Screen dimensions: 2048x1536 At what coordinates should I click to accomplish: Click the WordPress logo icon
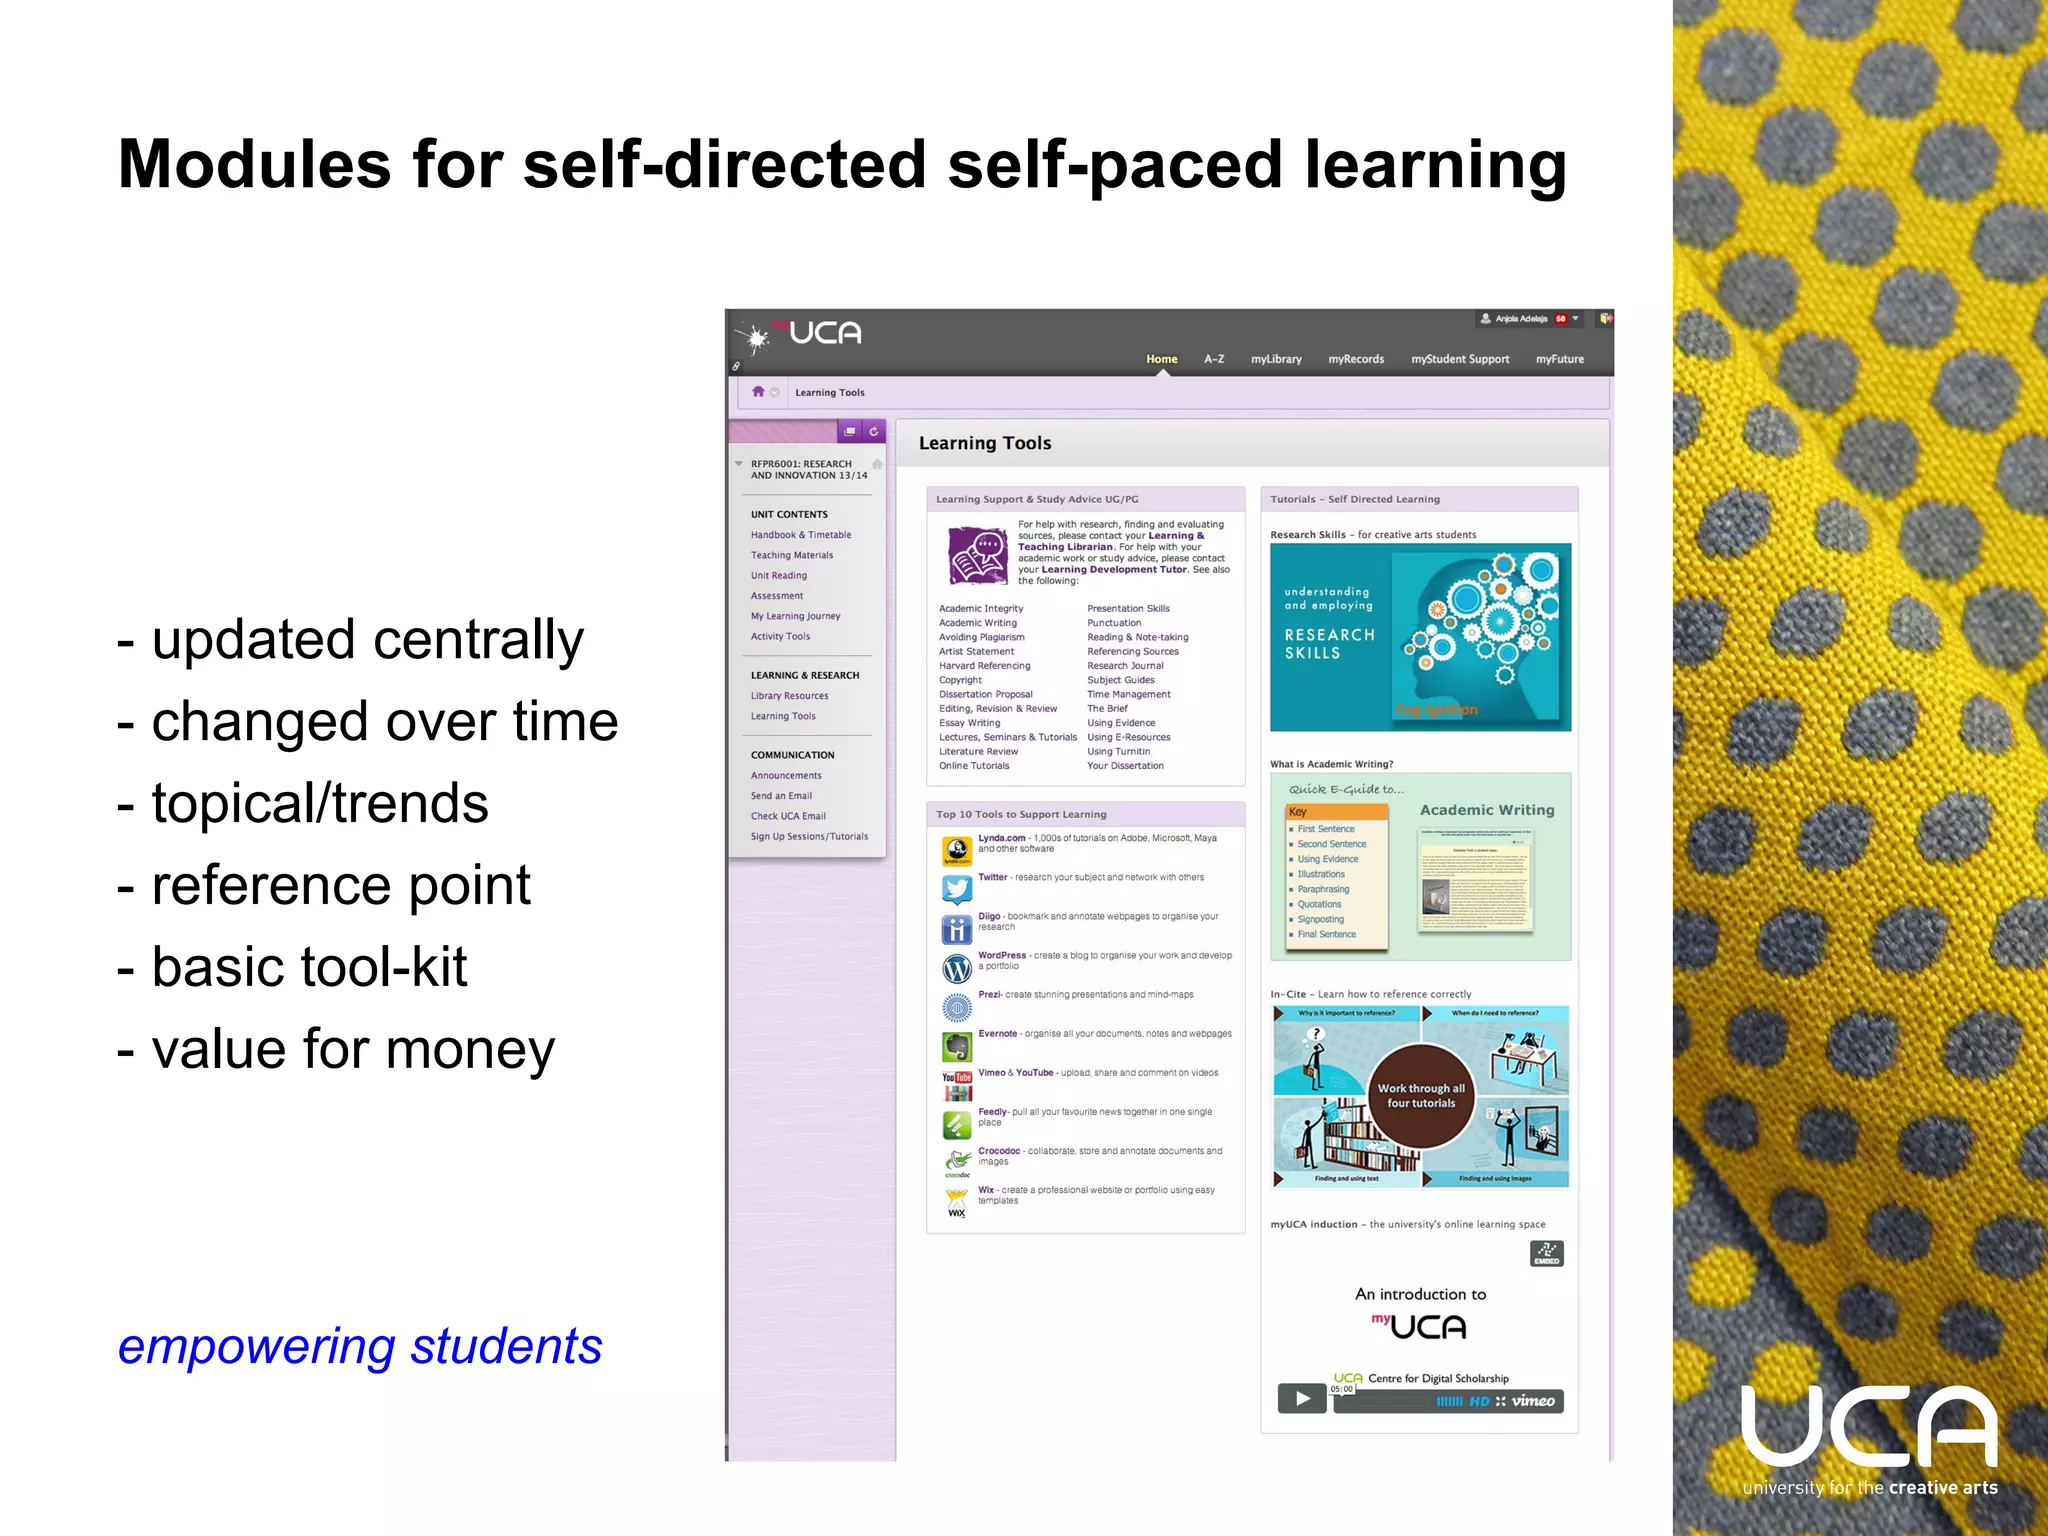(957, 968)
